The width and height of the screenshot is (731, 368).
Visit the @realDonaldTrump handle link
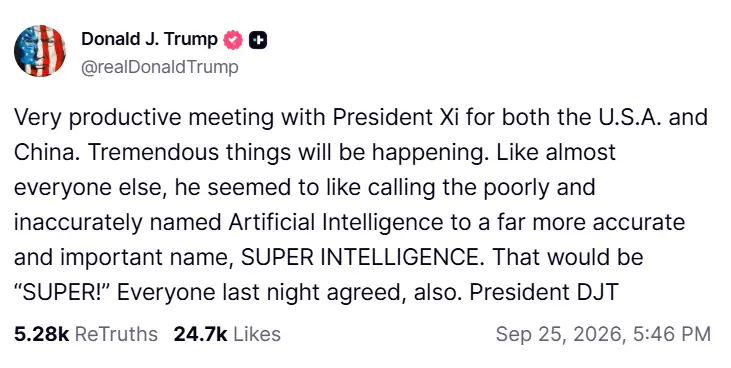pyautogui.click(x=160, y=67)
